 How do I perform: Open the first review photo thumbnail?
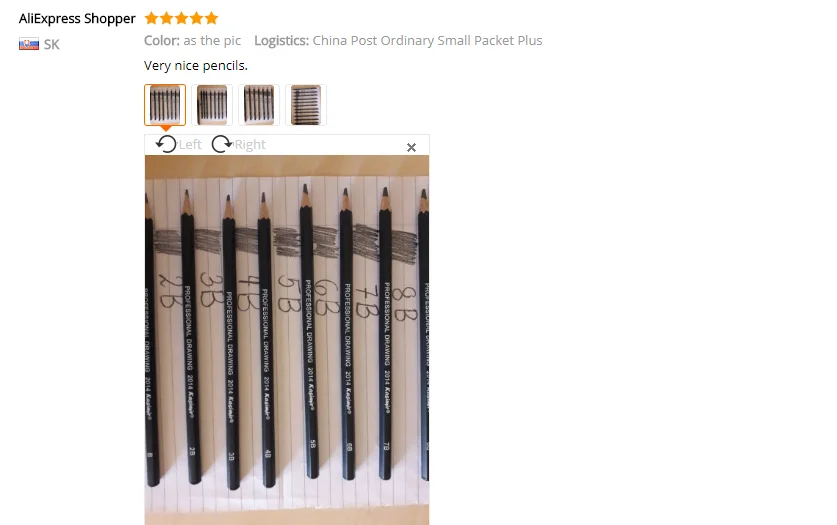pos(165,105)
